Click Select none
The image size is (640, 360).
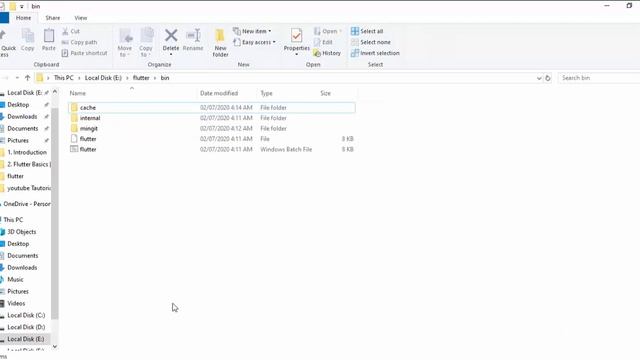[371, 42]
